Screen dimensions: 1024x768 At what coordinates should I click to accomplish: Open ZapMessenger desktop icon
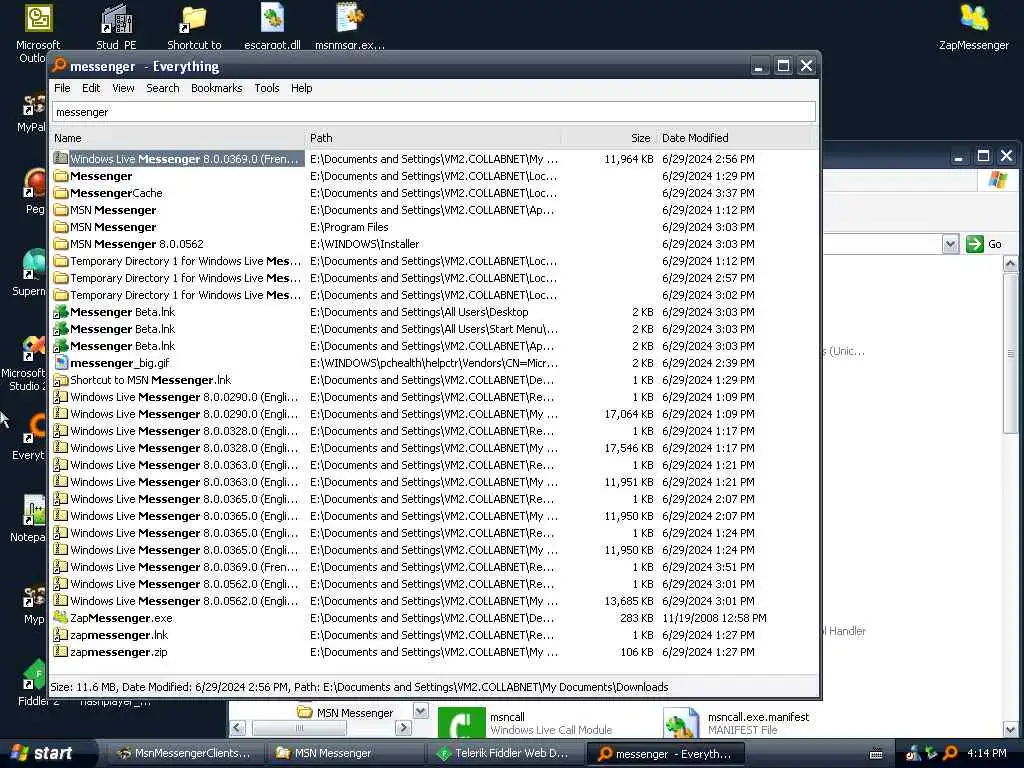(973, 26)
